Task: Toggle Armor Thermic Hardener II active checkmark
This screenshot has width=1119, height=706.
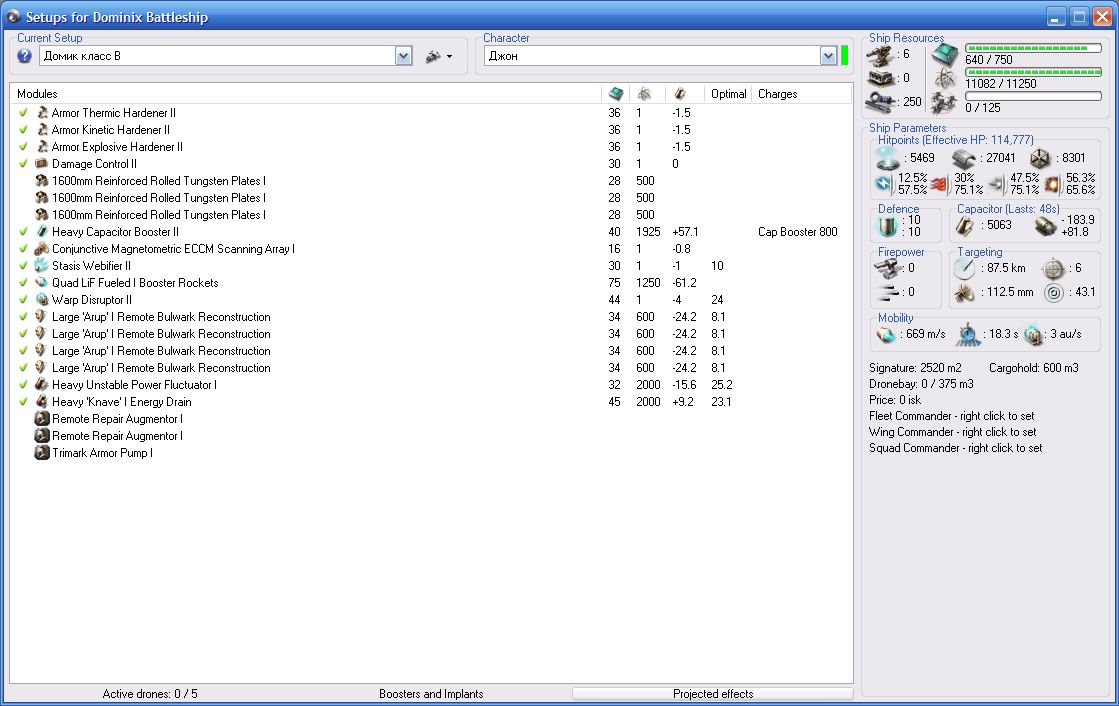Action: [x=24, y=112]
